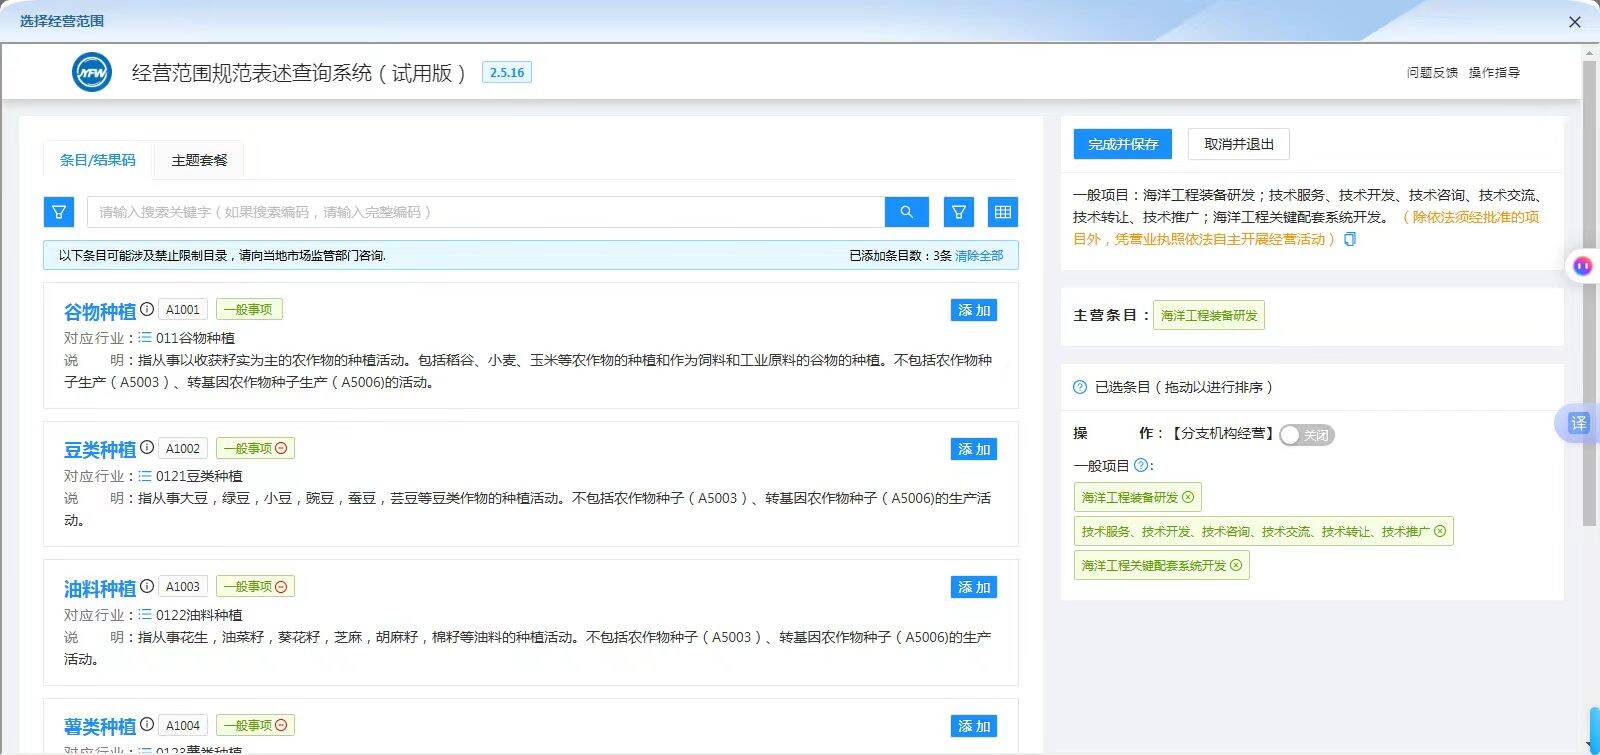The width and height of the screenshot is (1600, 755).
Task: Click the 清除全部 link
Action: (979, 256)
